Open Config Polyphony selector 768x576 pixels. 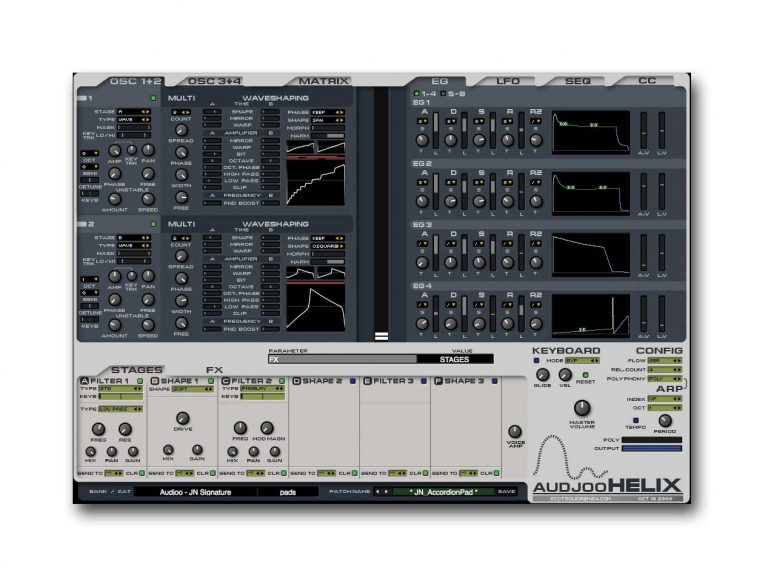665,379
